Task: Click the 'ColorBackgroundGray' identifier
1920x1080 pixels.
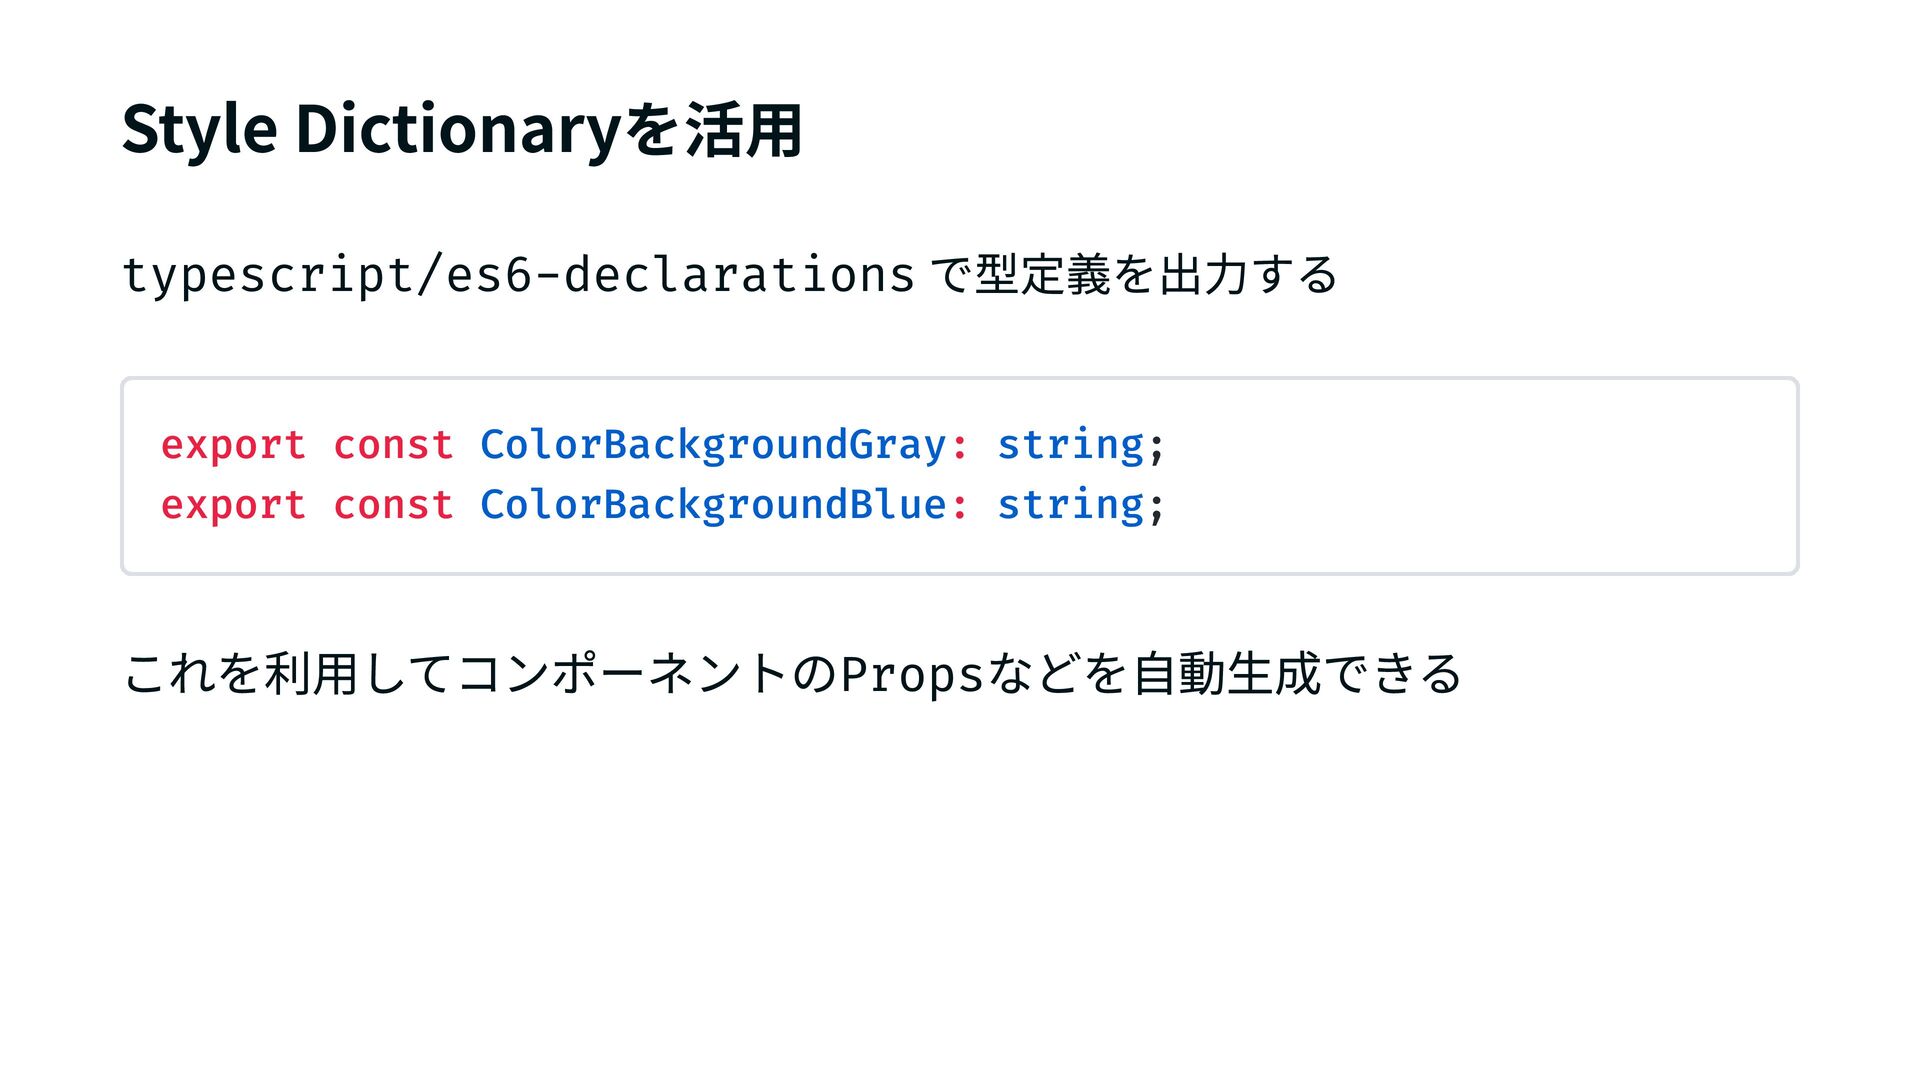Action: (713, 445)
